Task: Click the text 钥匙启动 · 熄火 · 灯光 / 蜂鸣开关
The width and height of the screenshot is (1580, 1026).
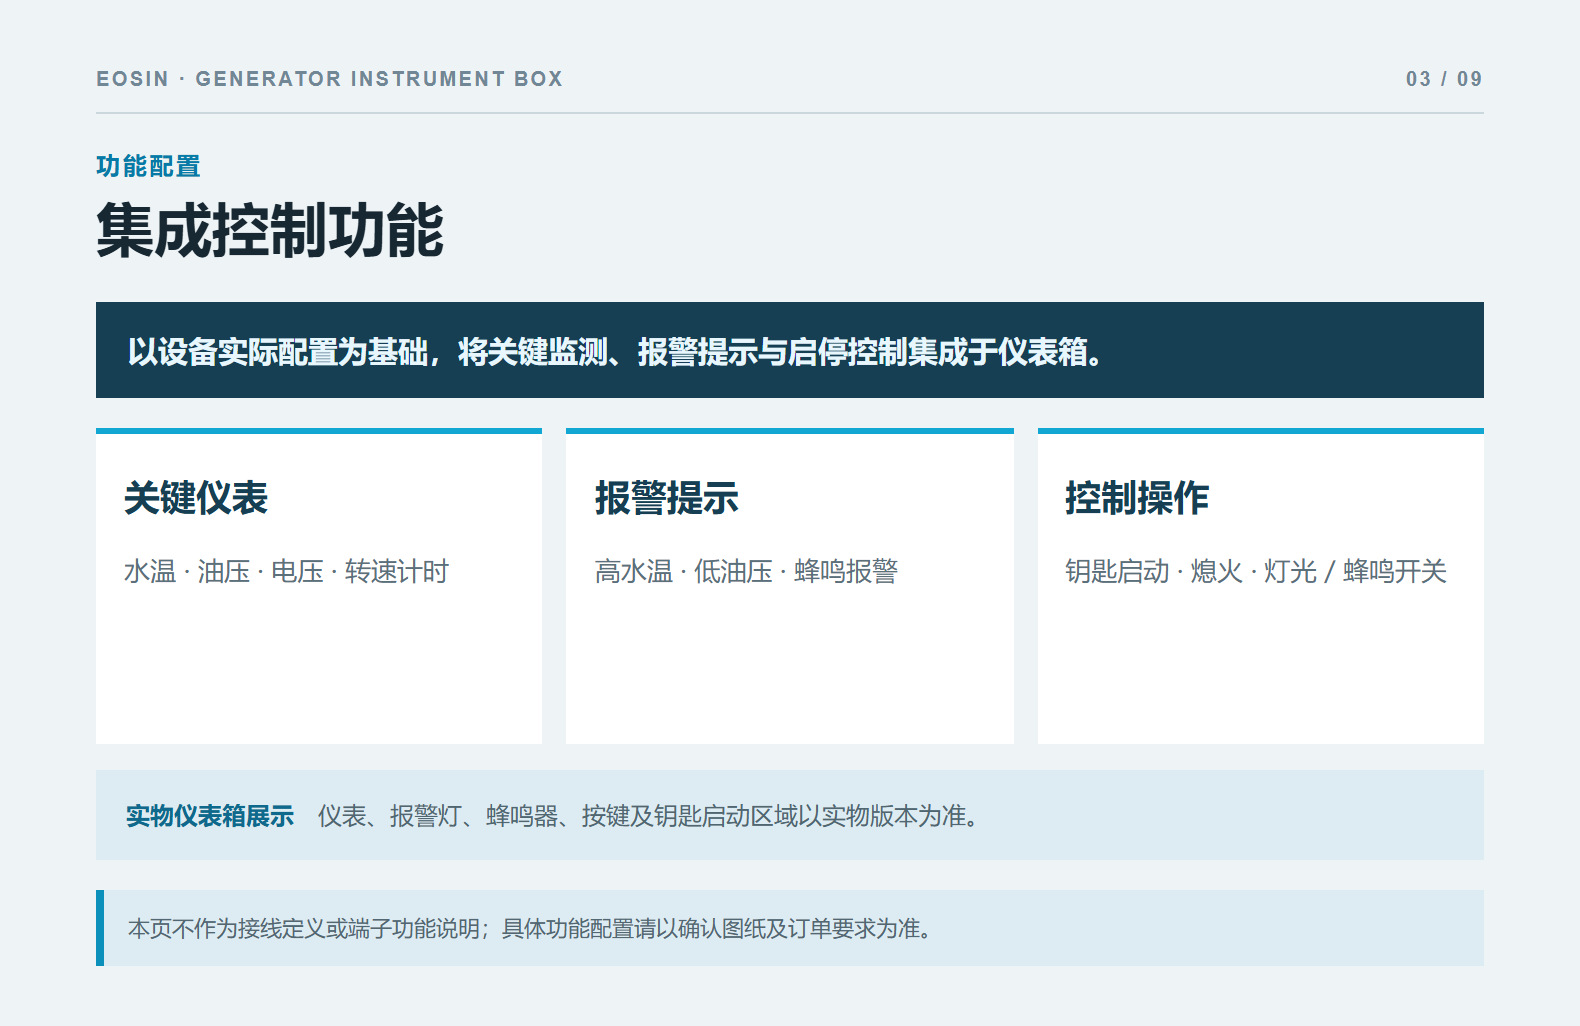Action: coord(1256,571)
